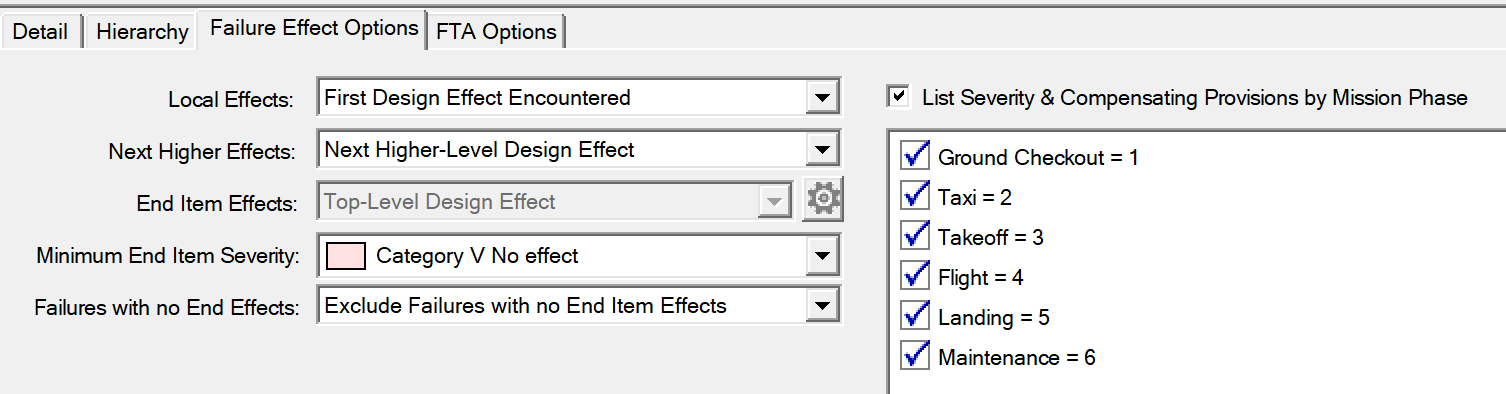Click the Failure Effect Options tab
This screenshot has height=394, width=1506.
314,28
